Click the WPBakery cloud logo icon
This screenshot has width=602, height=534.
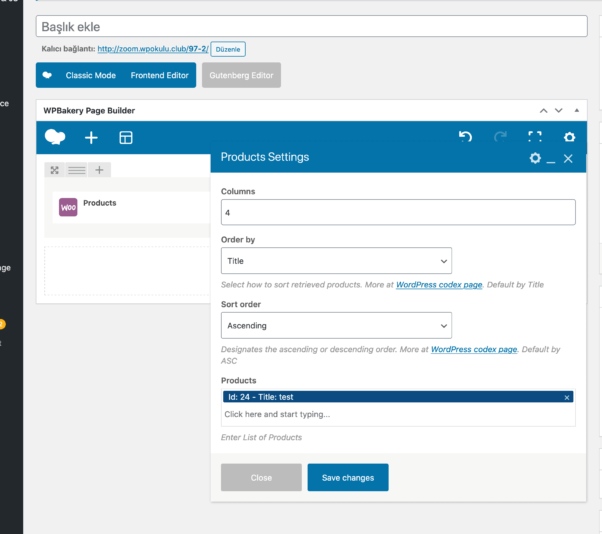pos(55,137)
